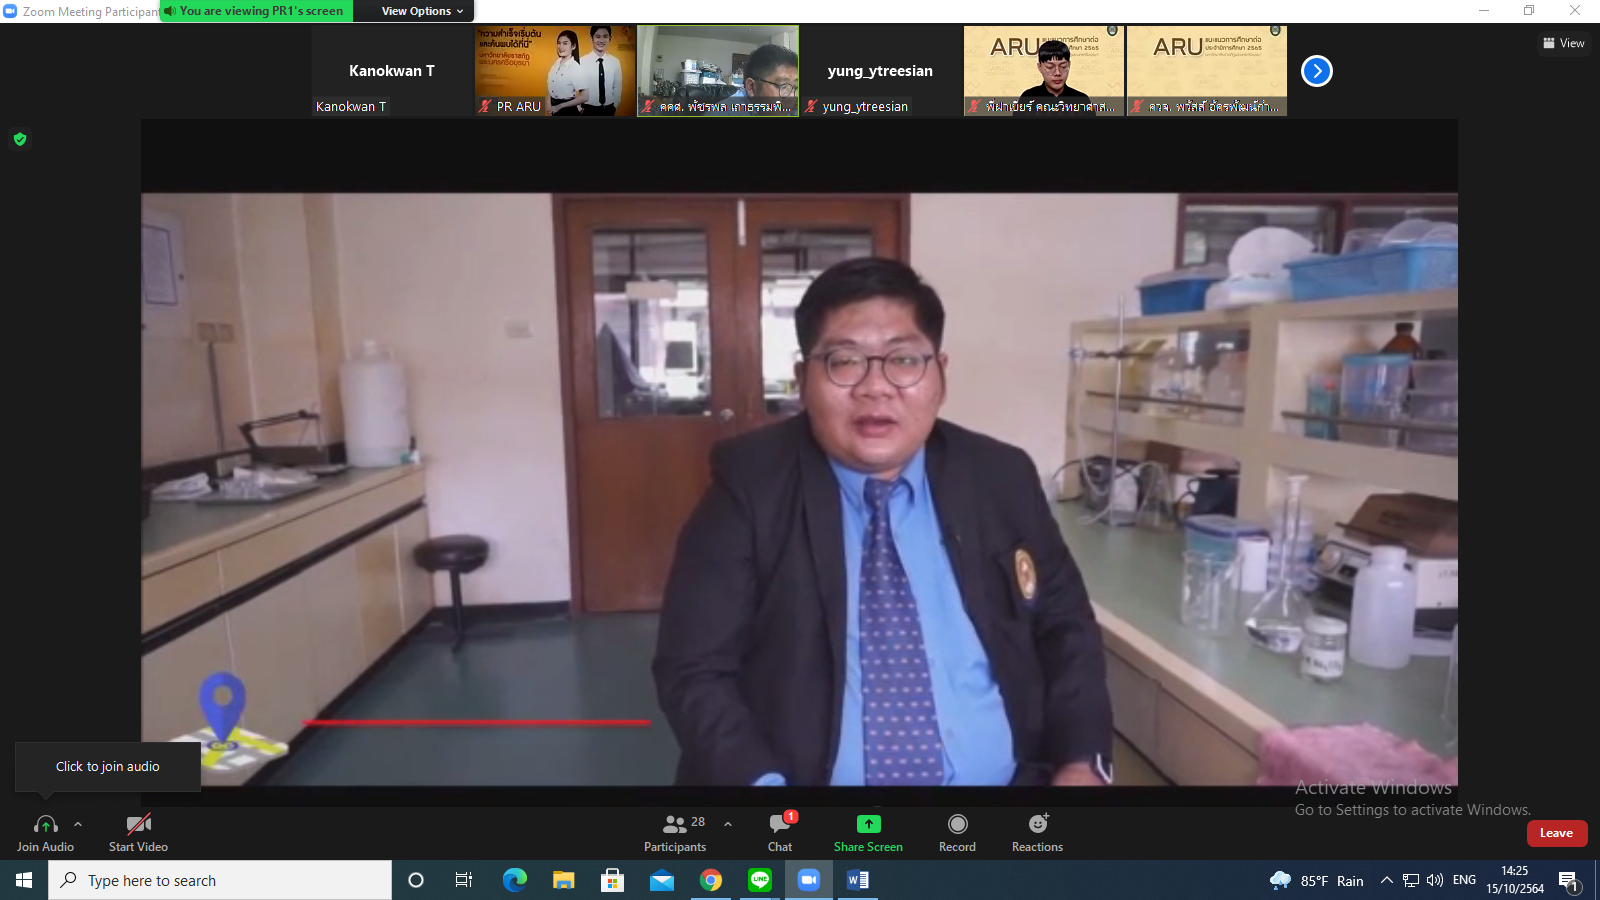Show hidden system tray icons
The width and height of the screenshot is (1600, 900).
[1386, 880]
